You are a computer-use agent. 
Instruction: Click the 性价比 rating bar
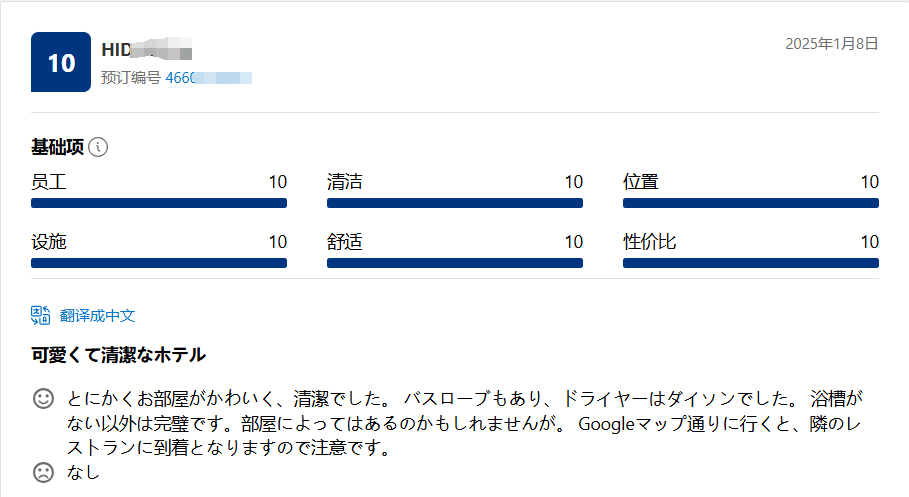click(751, 263)
